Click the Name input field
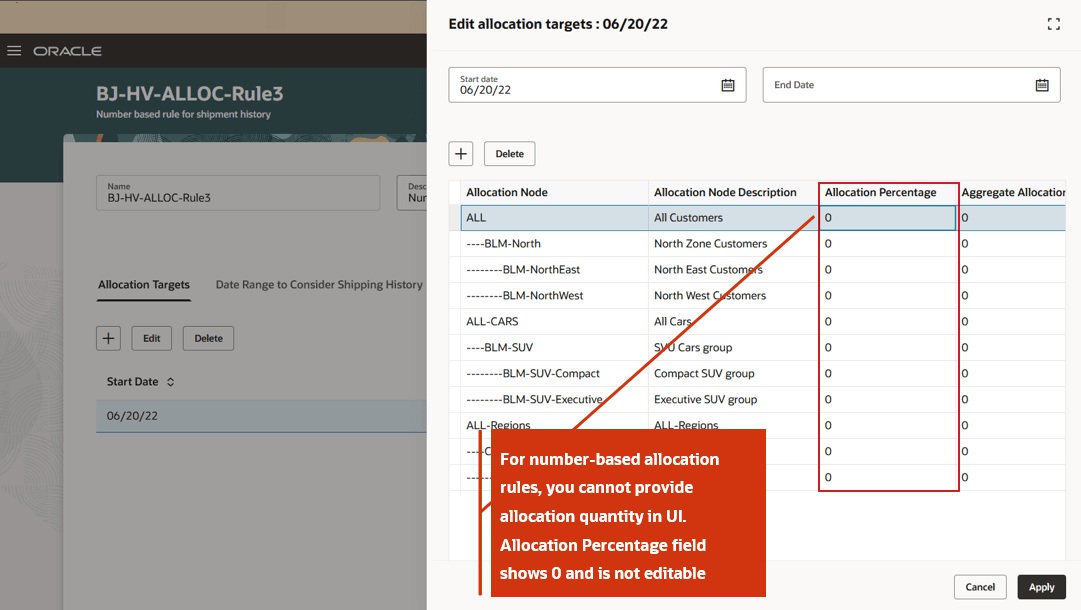This screenshot has height=610, width=1081. (238, 192)
